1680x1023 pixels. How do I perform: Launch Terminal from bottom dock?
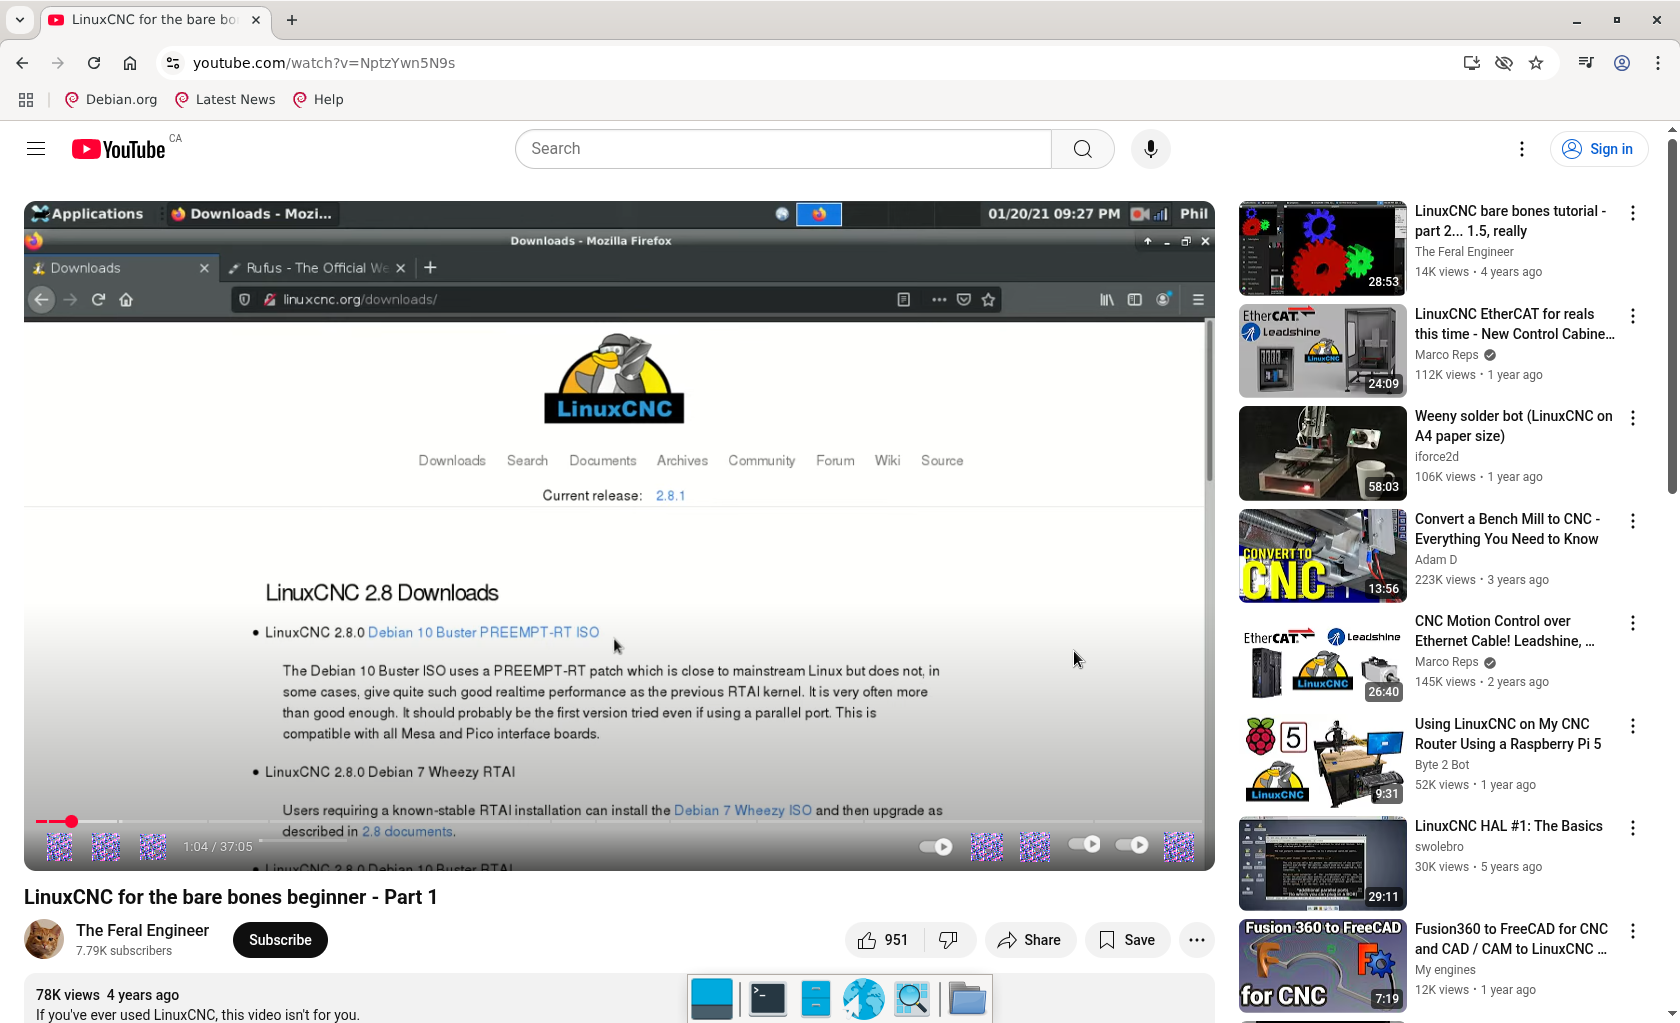[x=767, y=998]
